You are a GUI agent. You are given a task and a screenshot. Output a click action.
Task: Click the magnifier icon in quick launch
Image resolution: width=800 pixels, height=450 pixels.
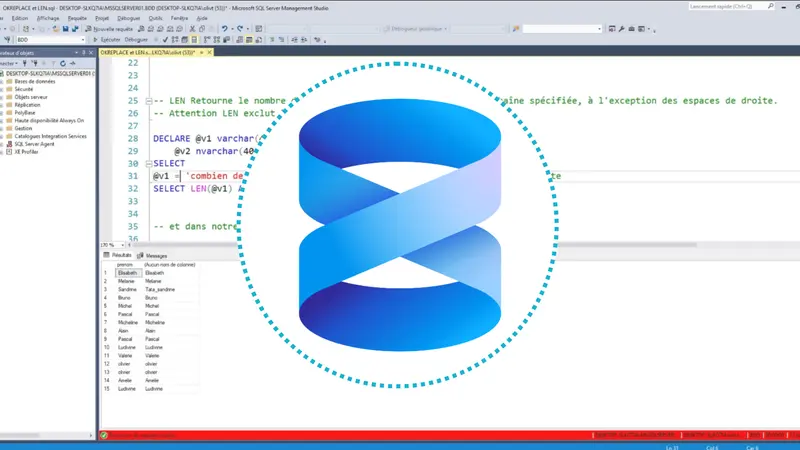click(770, 7)
